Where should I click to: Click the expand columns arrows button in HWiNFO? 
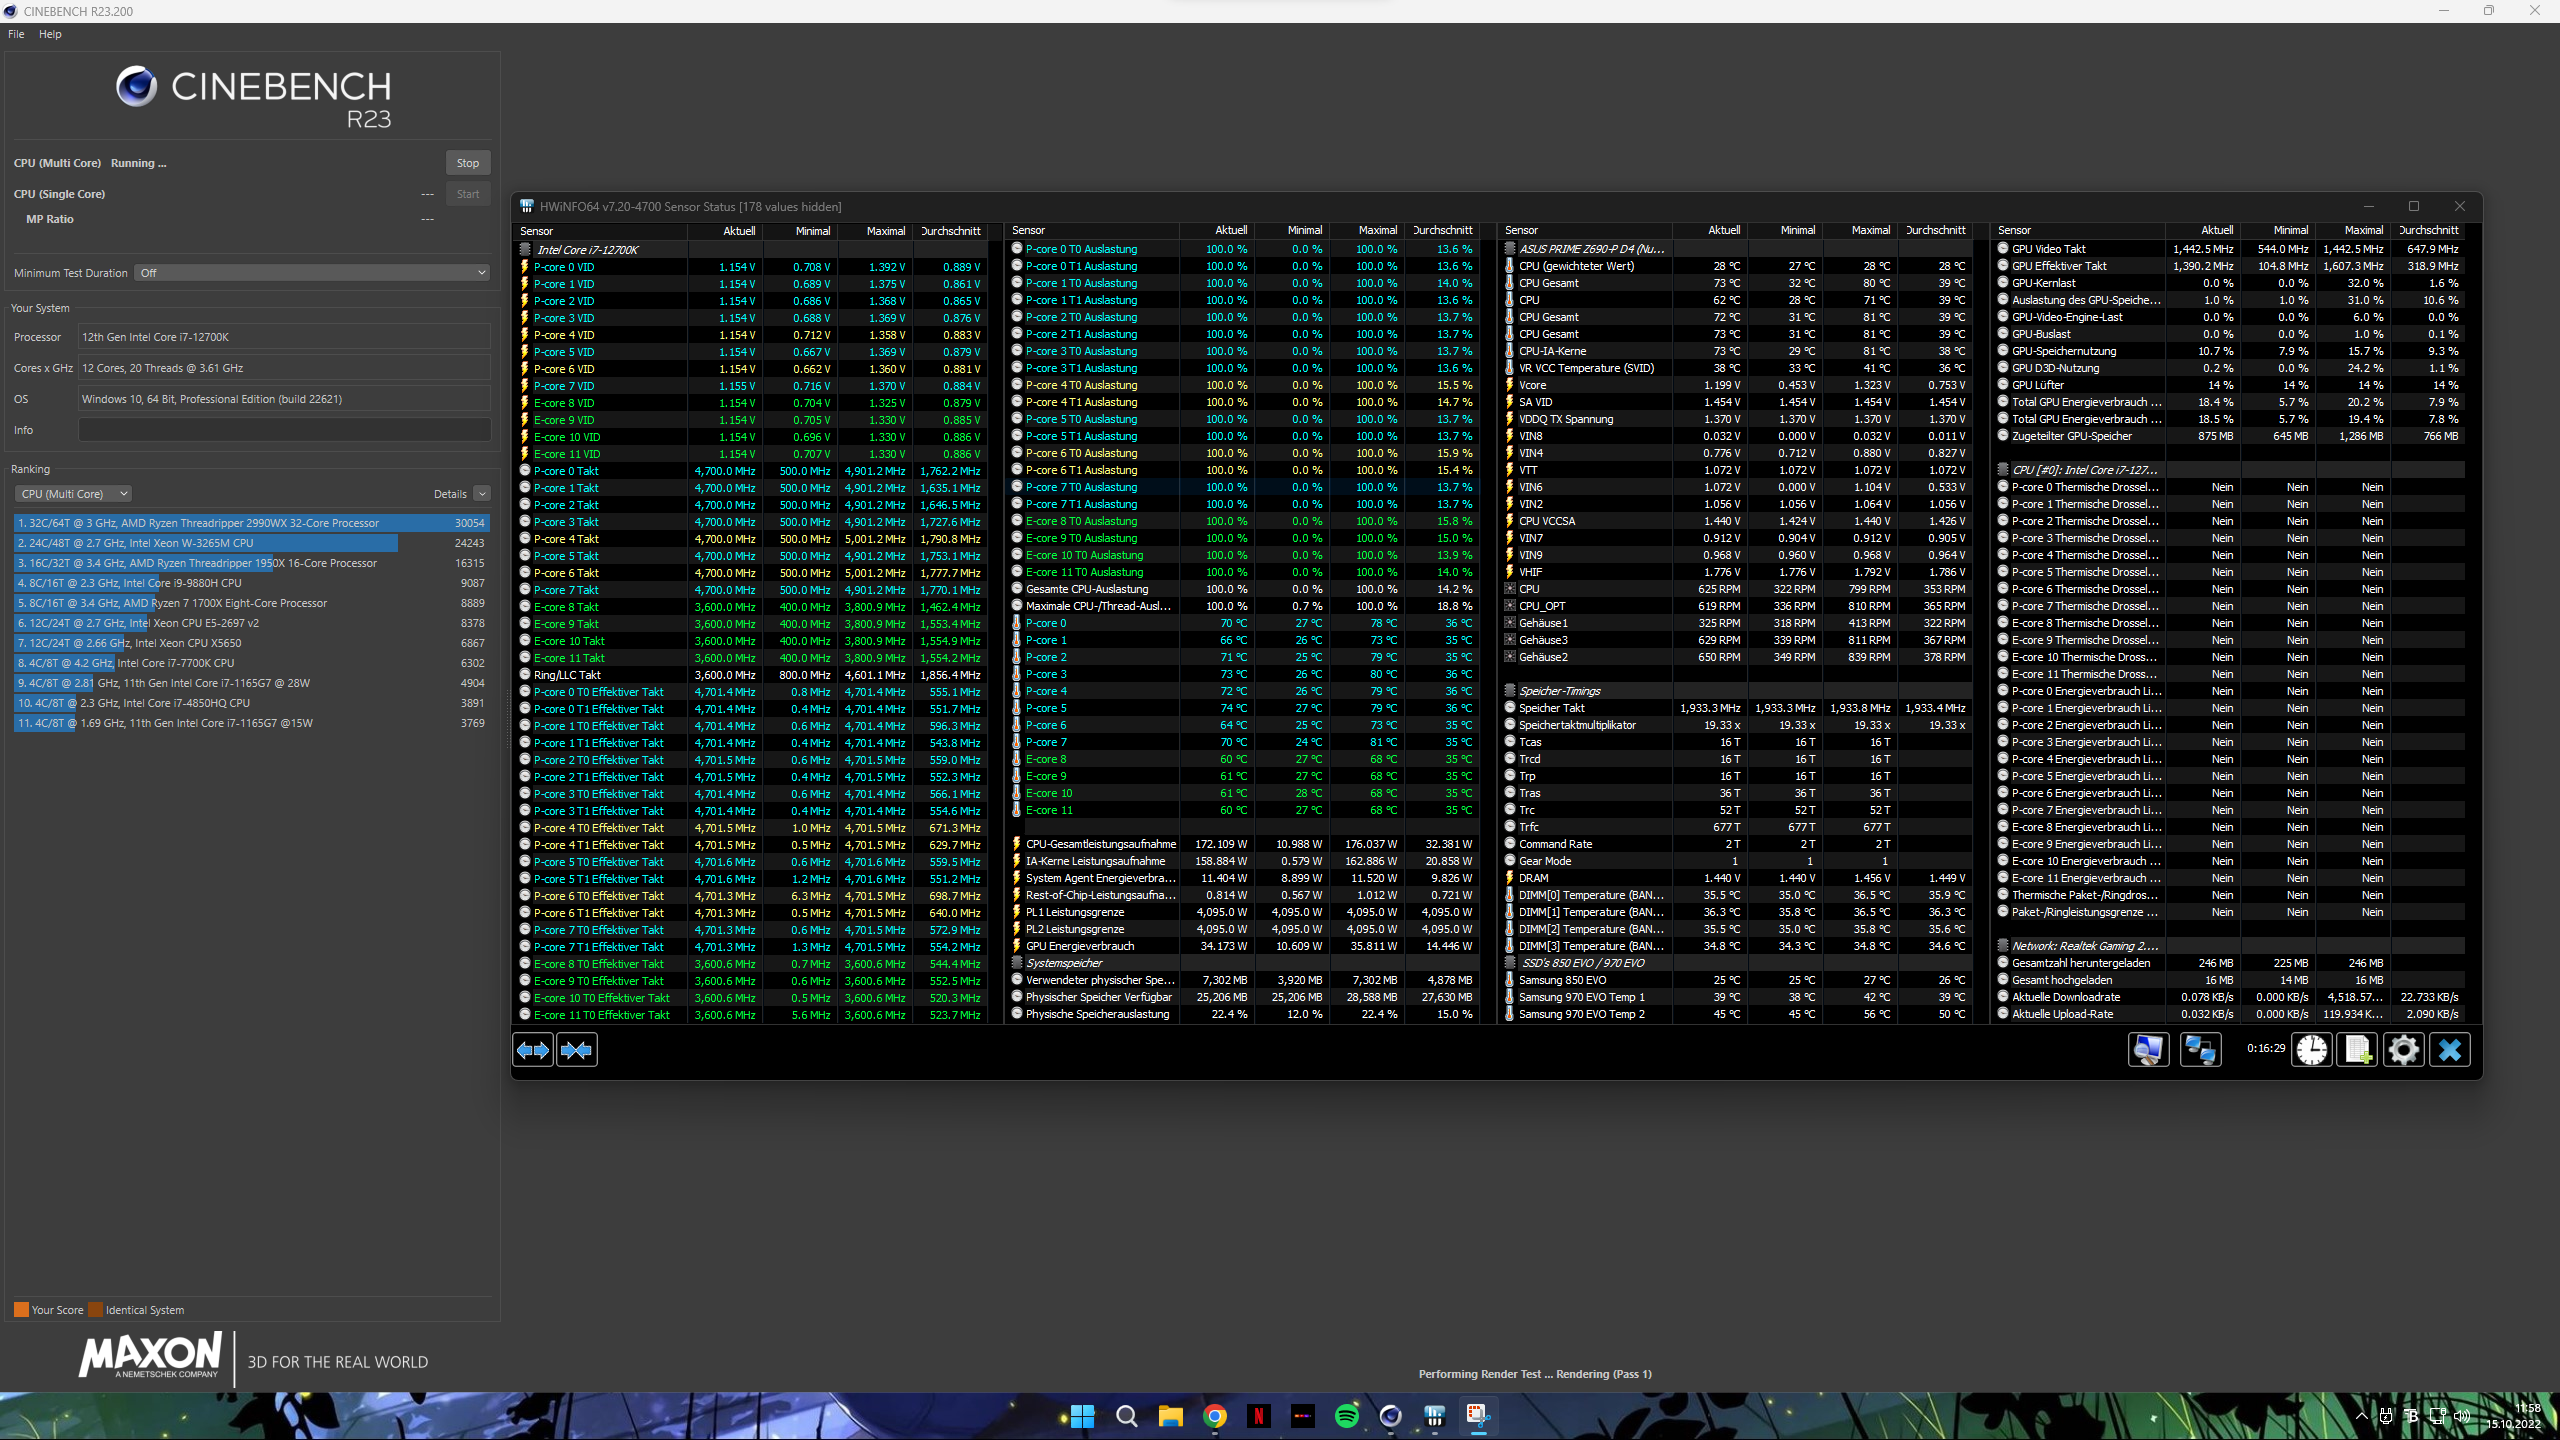(533, 1050)
